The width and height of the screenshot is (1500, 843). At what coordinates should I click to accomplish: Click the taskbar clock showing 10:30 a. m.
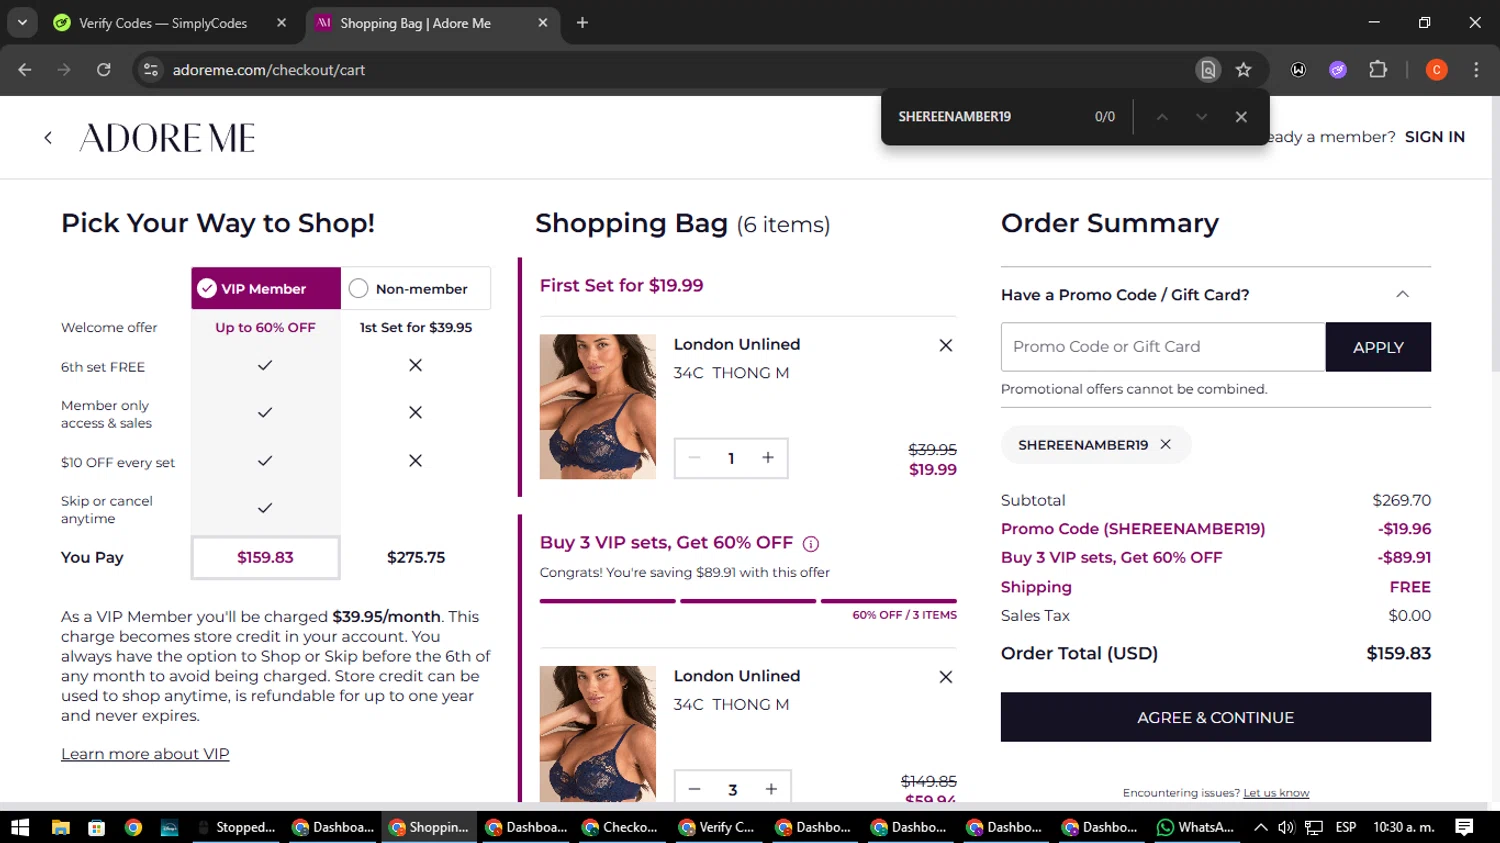click(1404, 827)
